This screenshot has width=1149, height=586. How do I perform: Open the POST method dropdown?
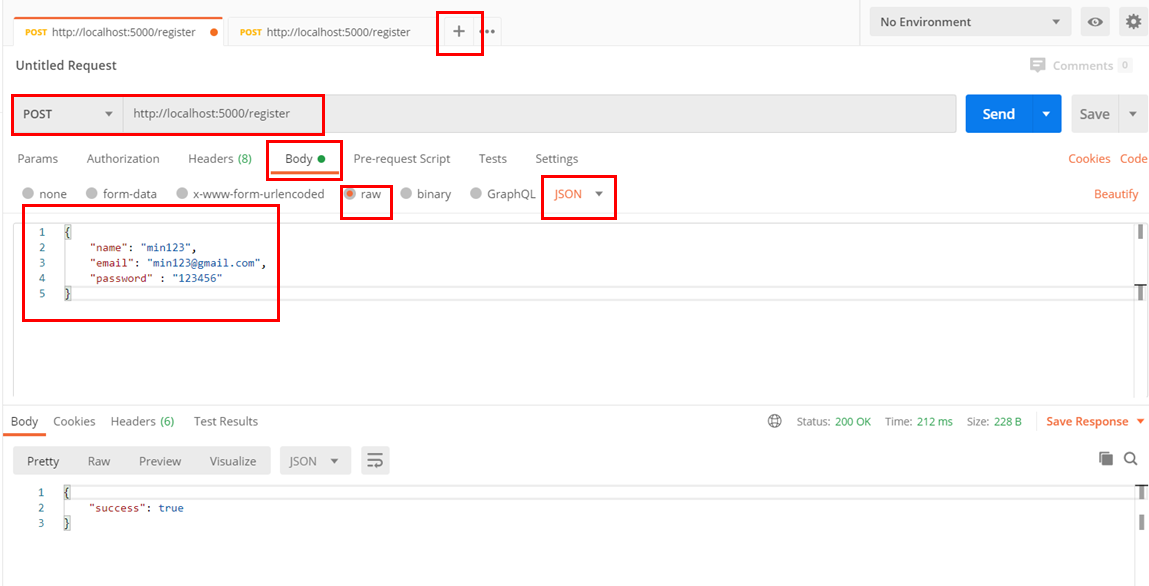pos(65,114)
